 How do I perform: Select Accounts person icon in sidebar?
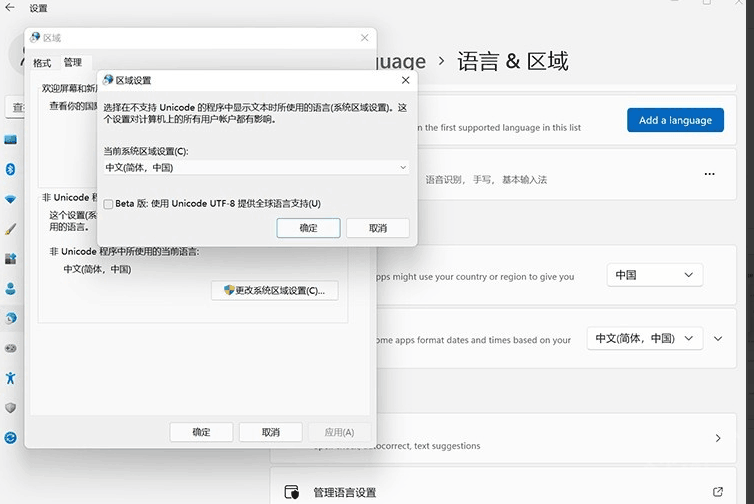click(x=11, y=289)
